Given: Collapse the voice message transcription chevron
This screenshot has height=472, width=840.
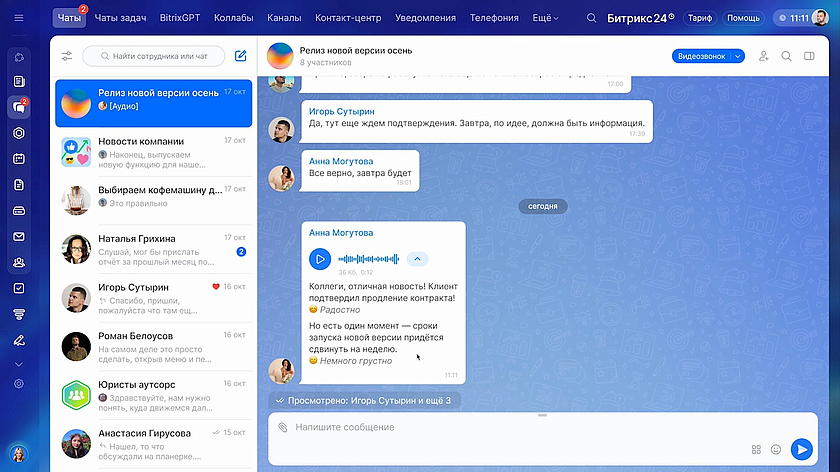Looking at the screenshot, I should [418, 259].
